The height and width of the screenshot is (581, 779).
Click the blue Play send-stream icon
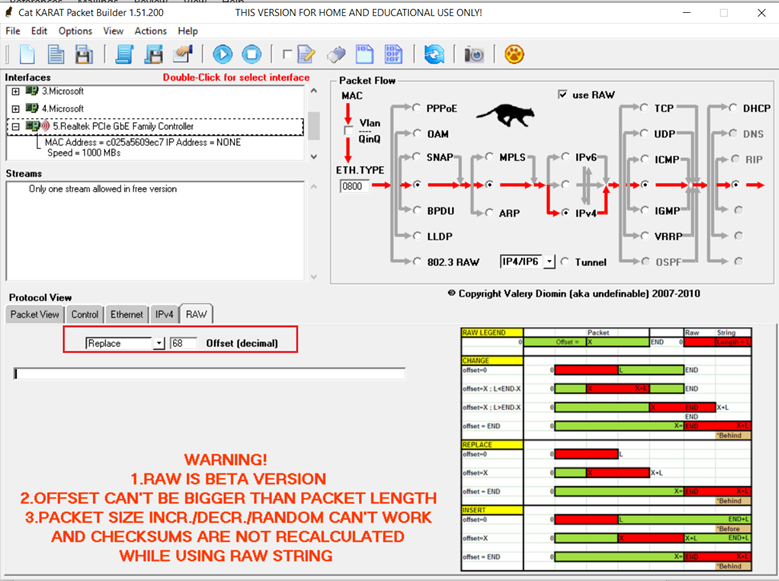[222, 54]
